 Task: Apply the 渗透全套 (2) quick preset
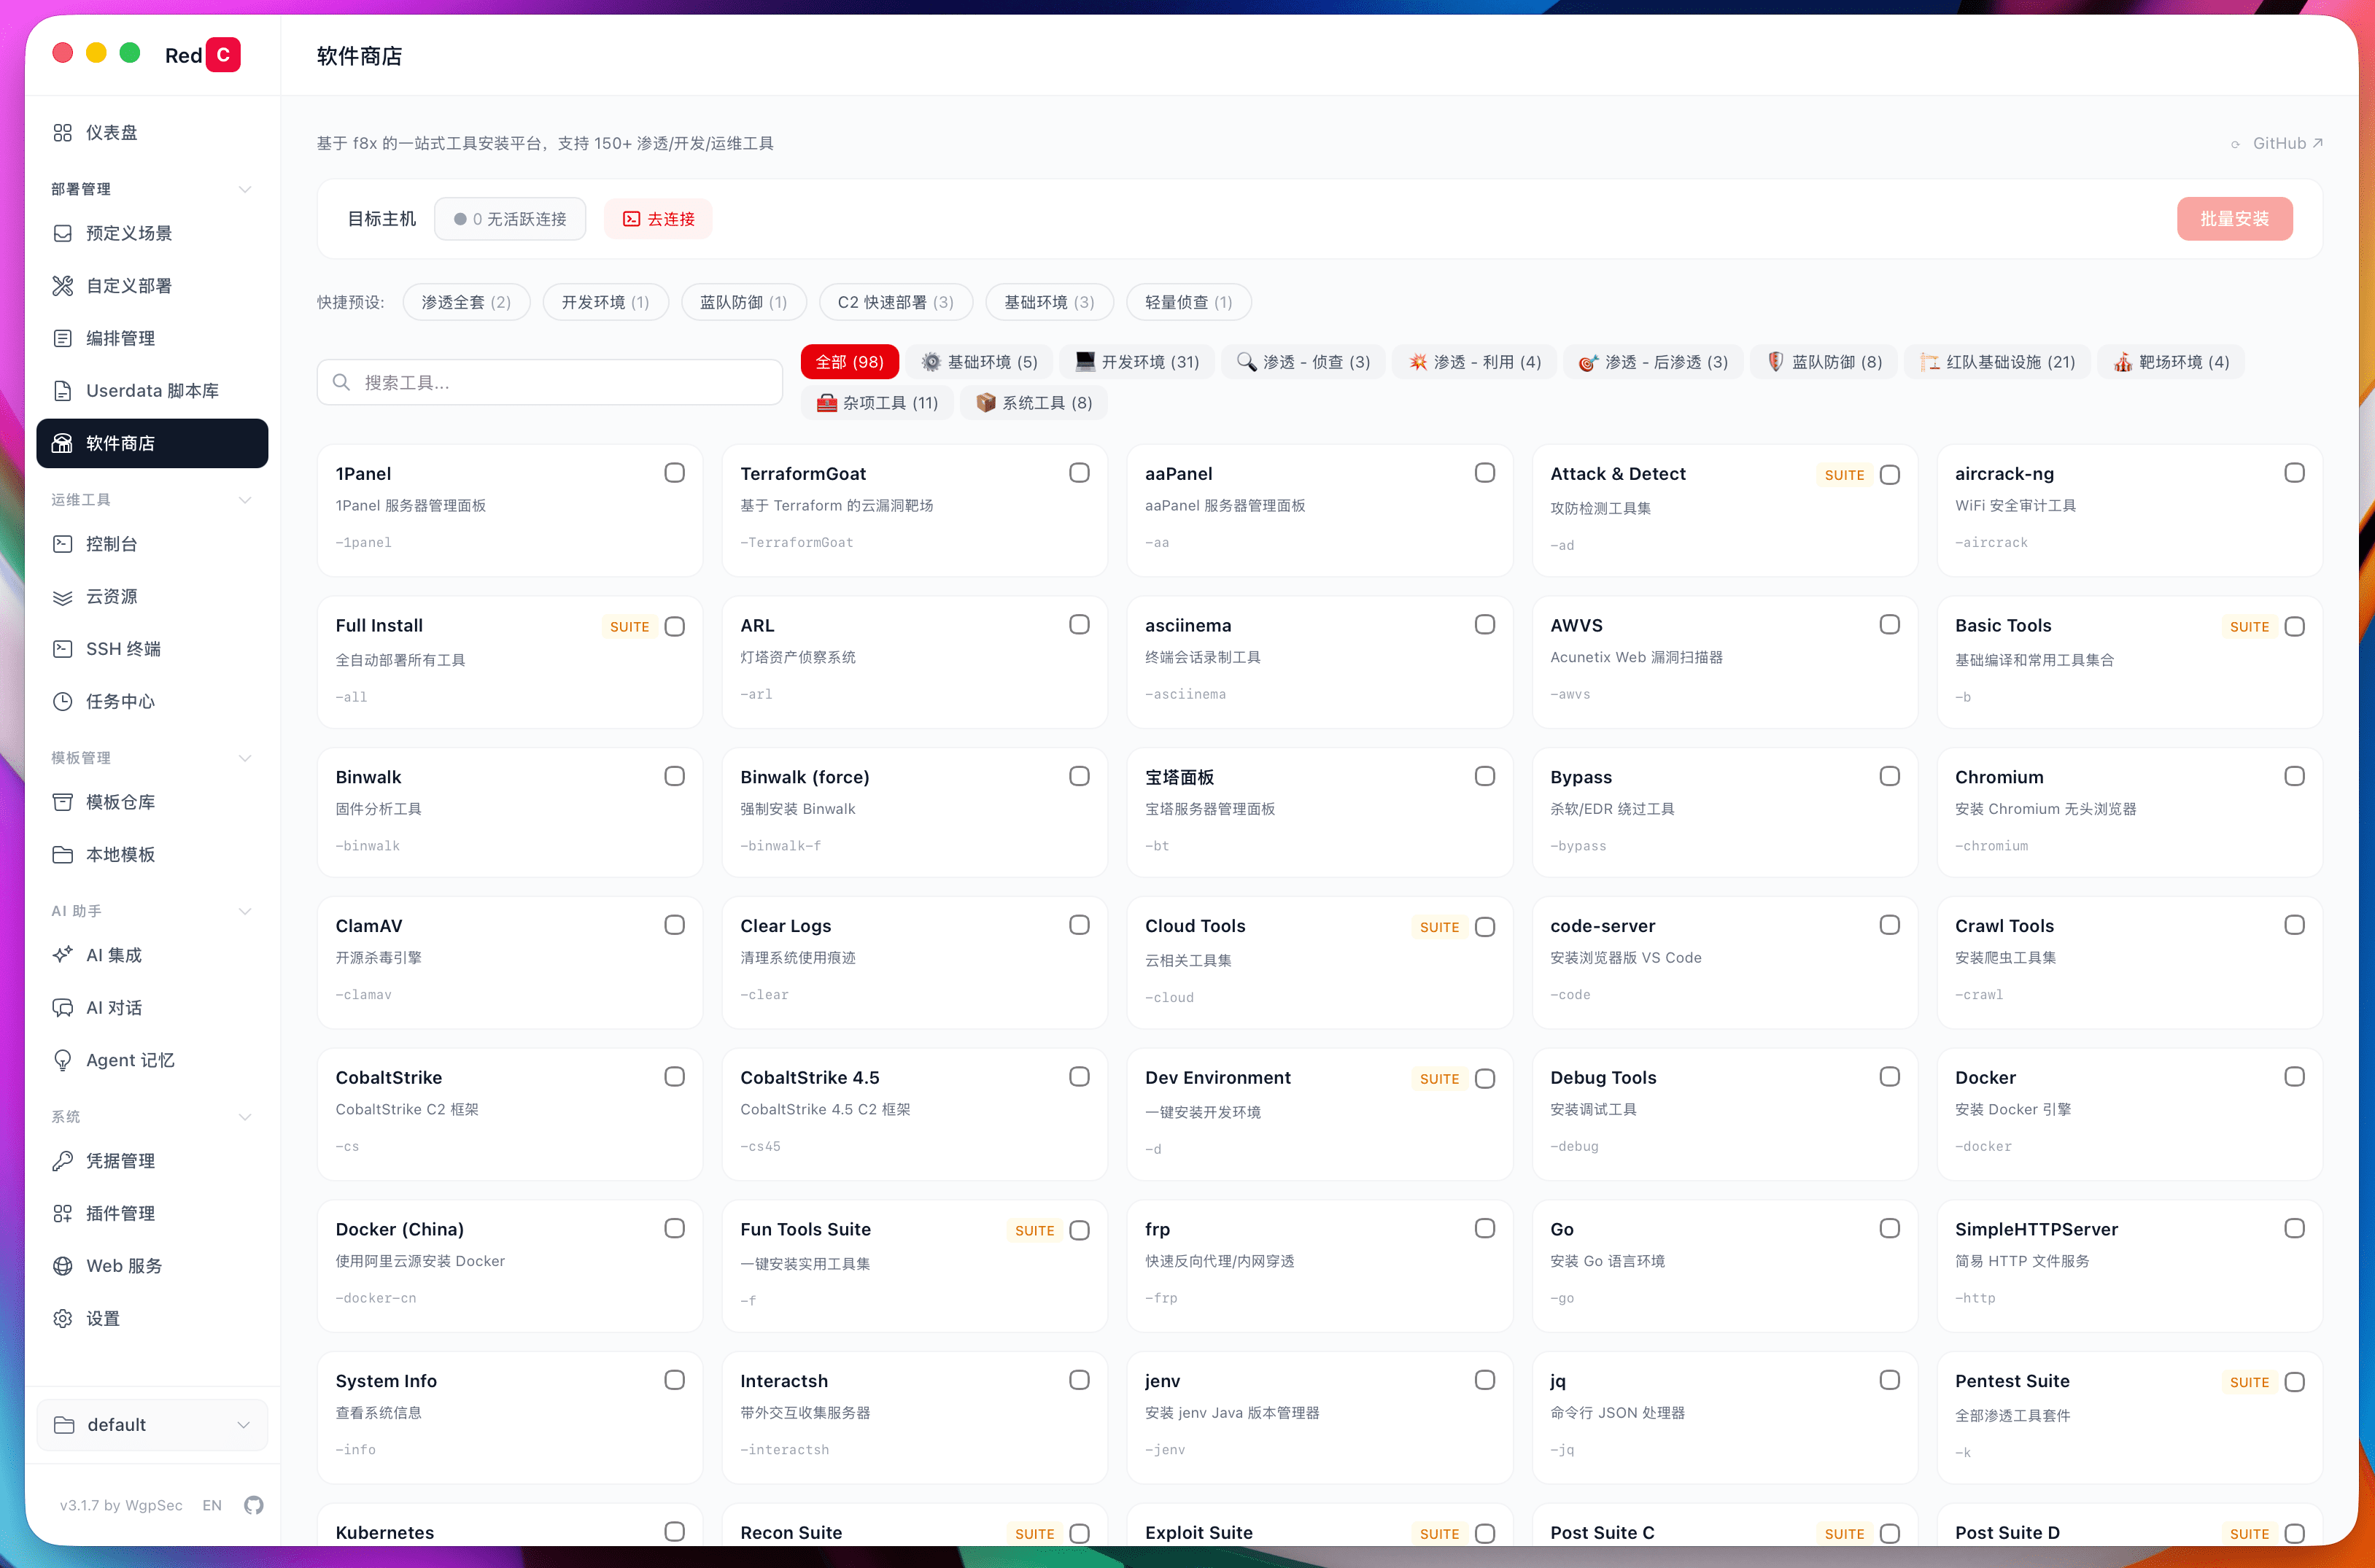466,302
